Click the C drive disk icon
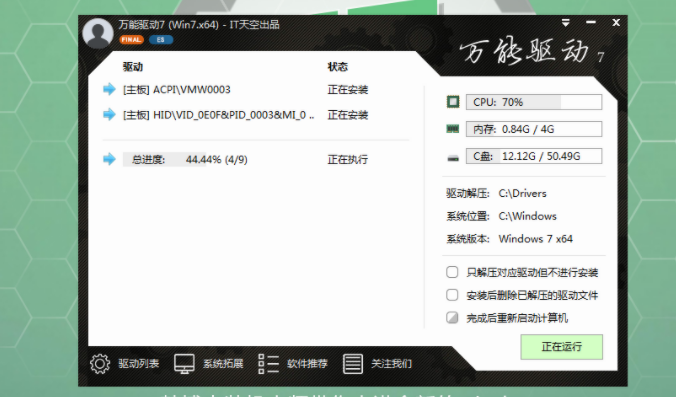The height and width of the screenshot is (397, 676). pos(453,159)
